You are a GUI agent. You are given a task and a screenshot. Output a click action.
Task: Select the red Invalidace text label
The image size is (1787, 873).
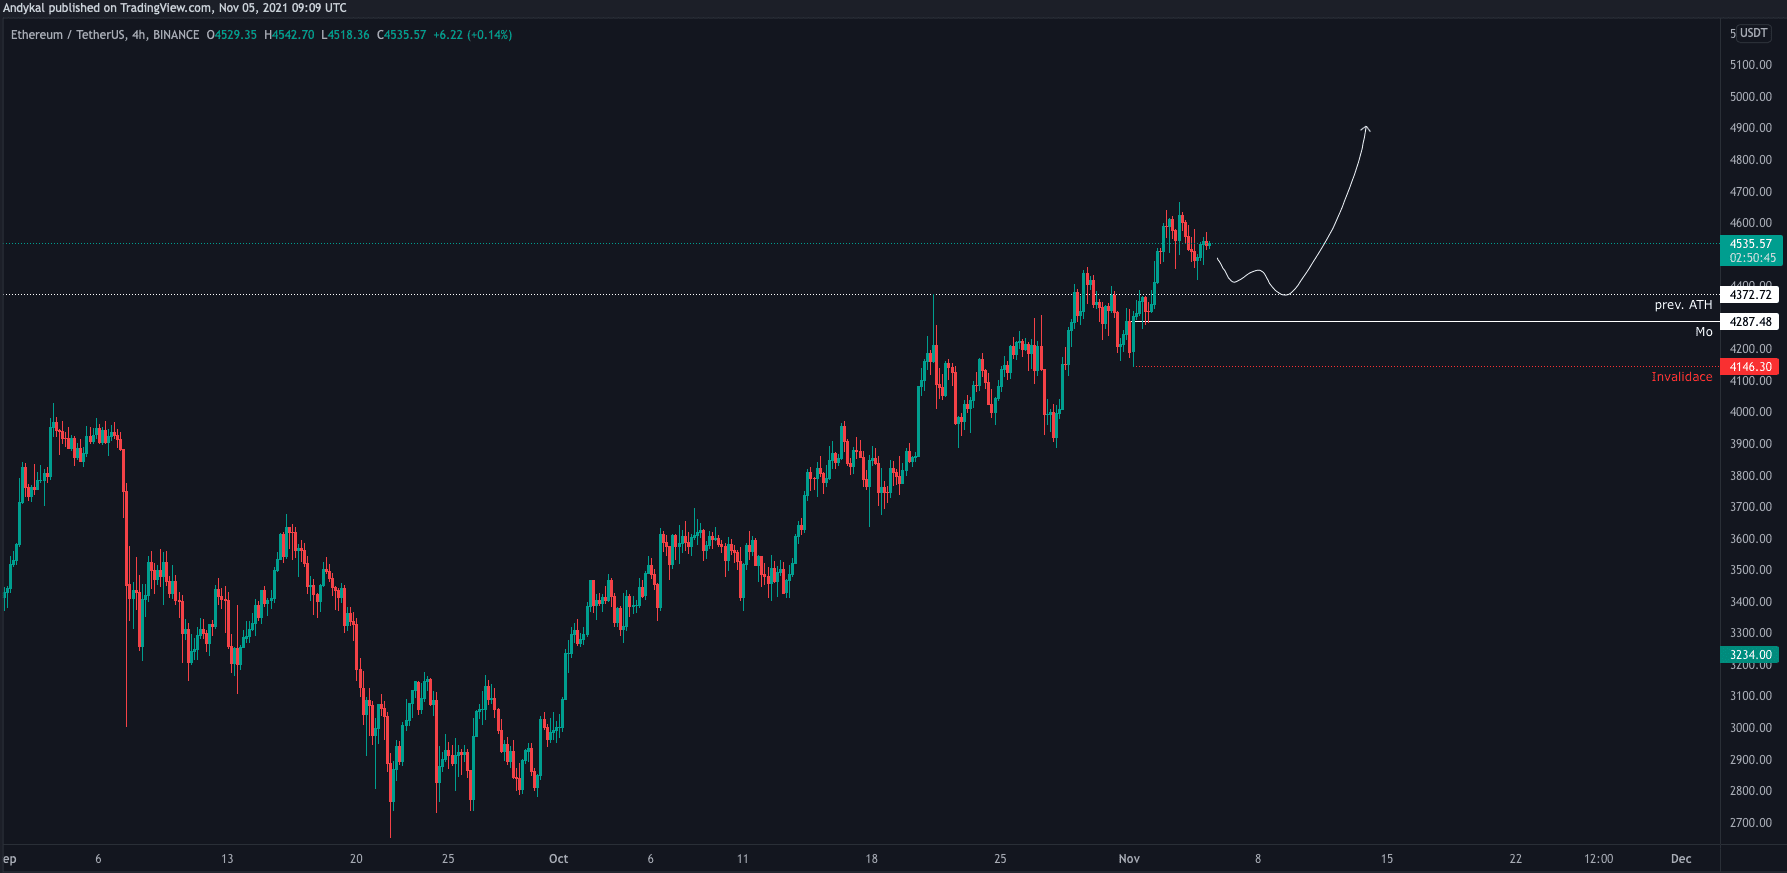[x=1681, y=377]
